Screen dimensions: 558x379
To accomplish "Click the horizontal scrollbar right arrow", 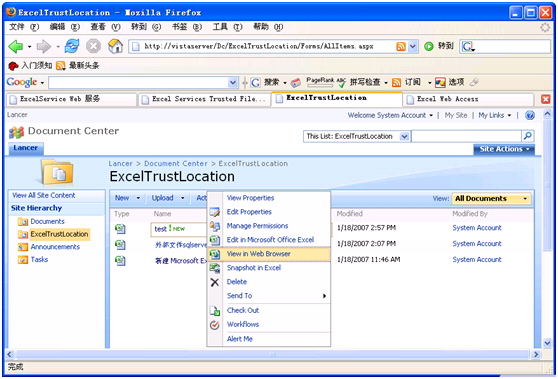I will [x=536, y=354].
